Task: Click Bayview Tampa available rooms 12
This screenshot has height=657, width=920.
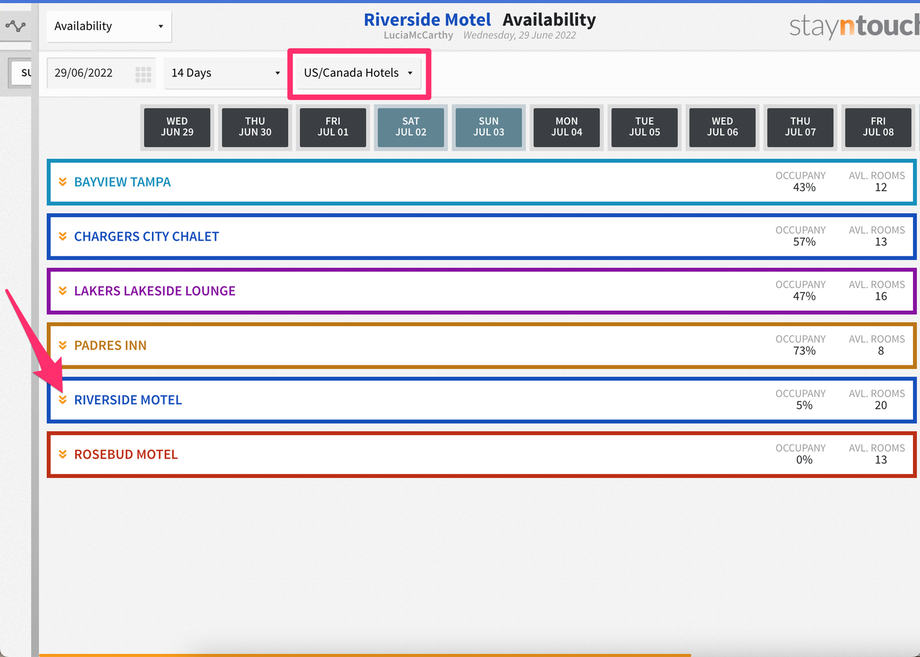Action: click(x=881, y=188)
